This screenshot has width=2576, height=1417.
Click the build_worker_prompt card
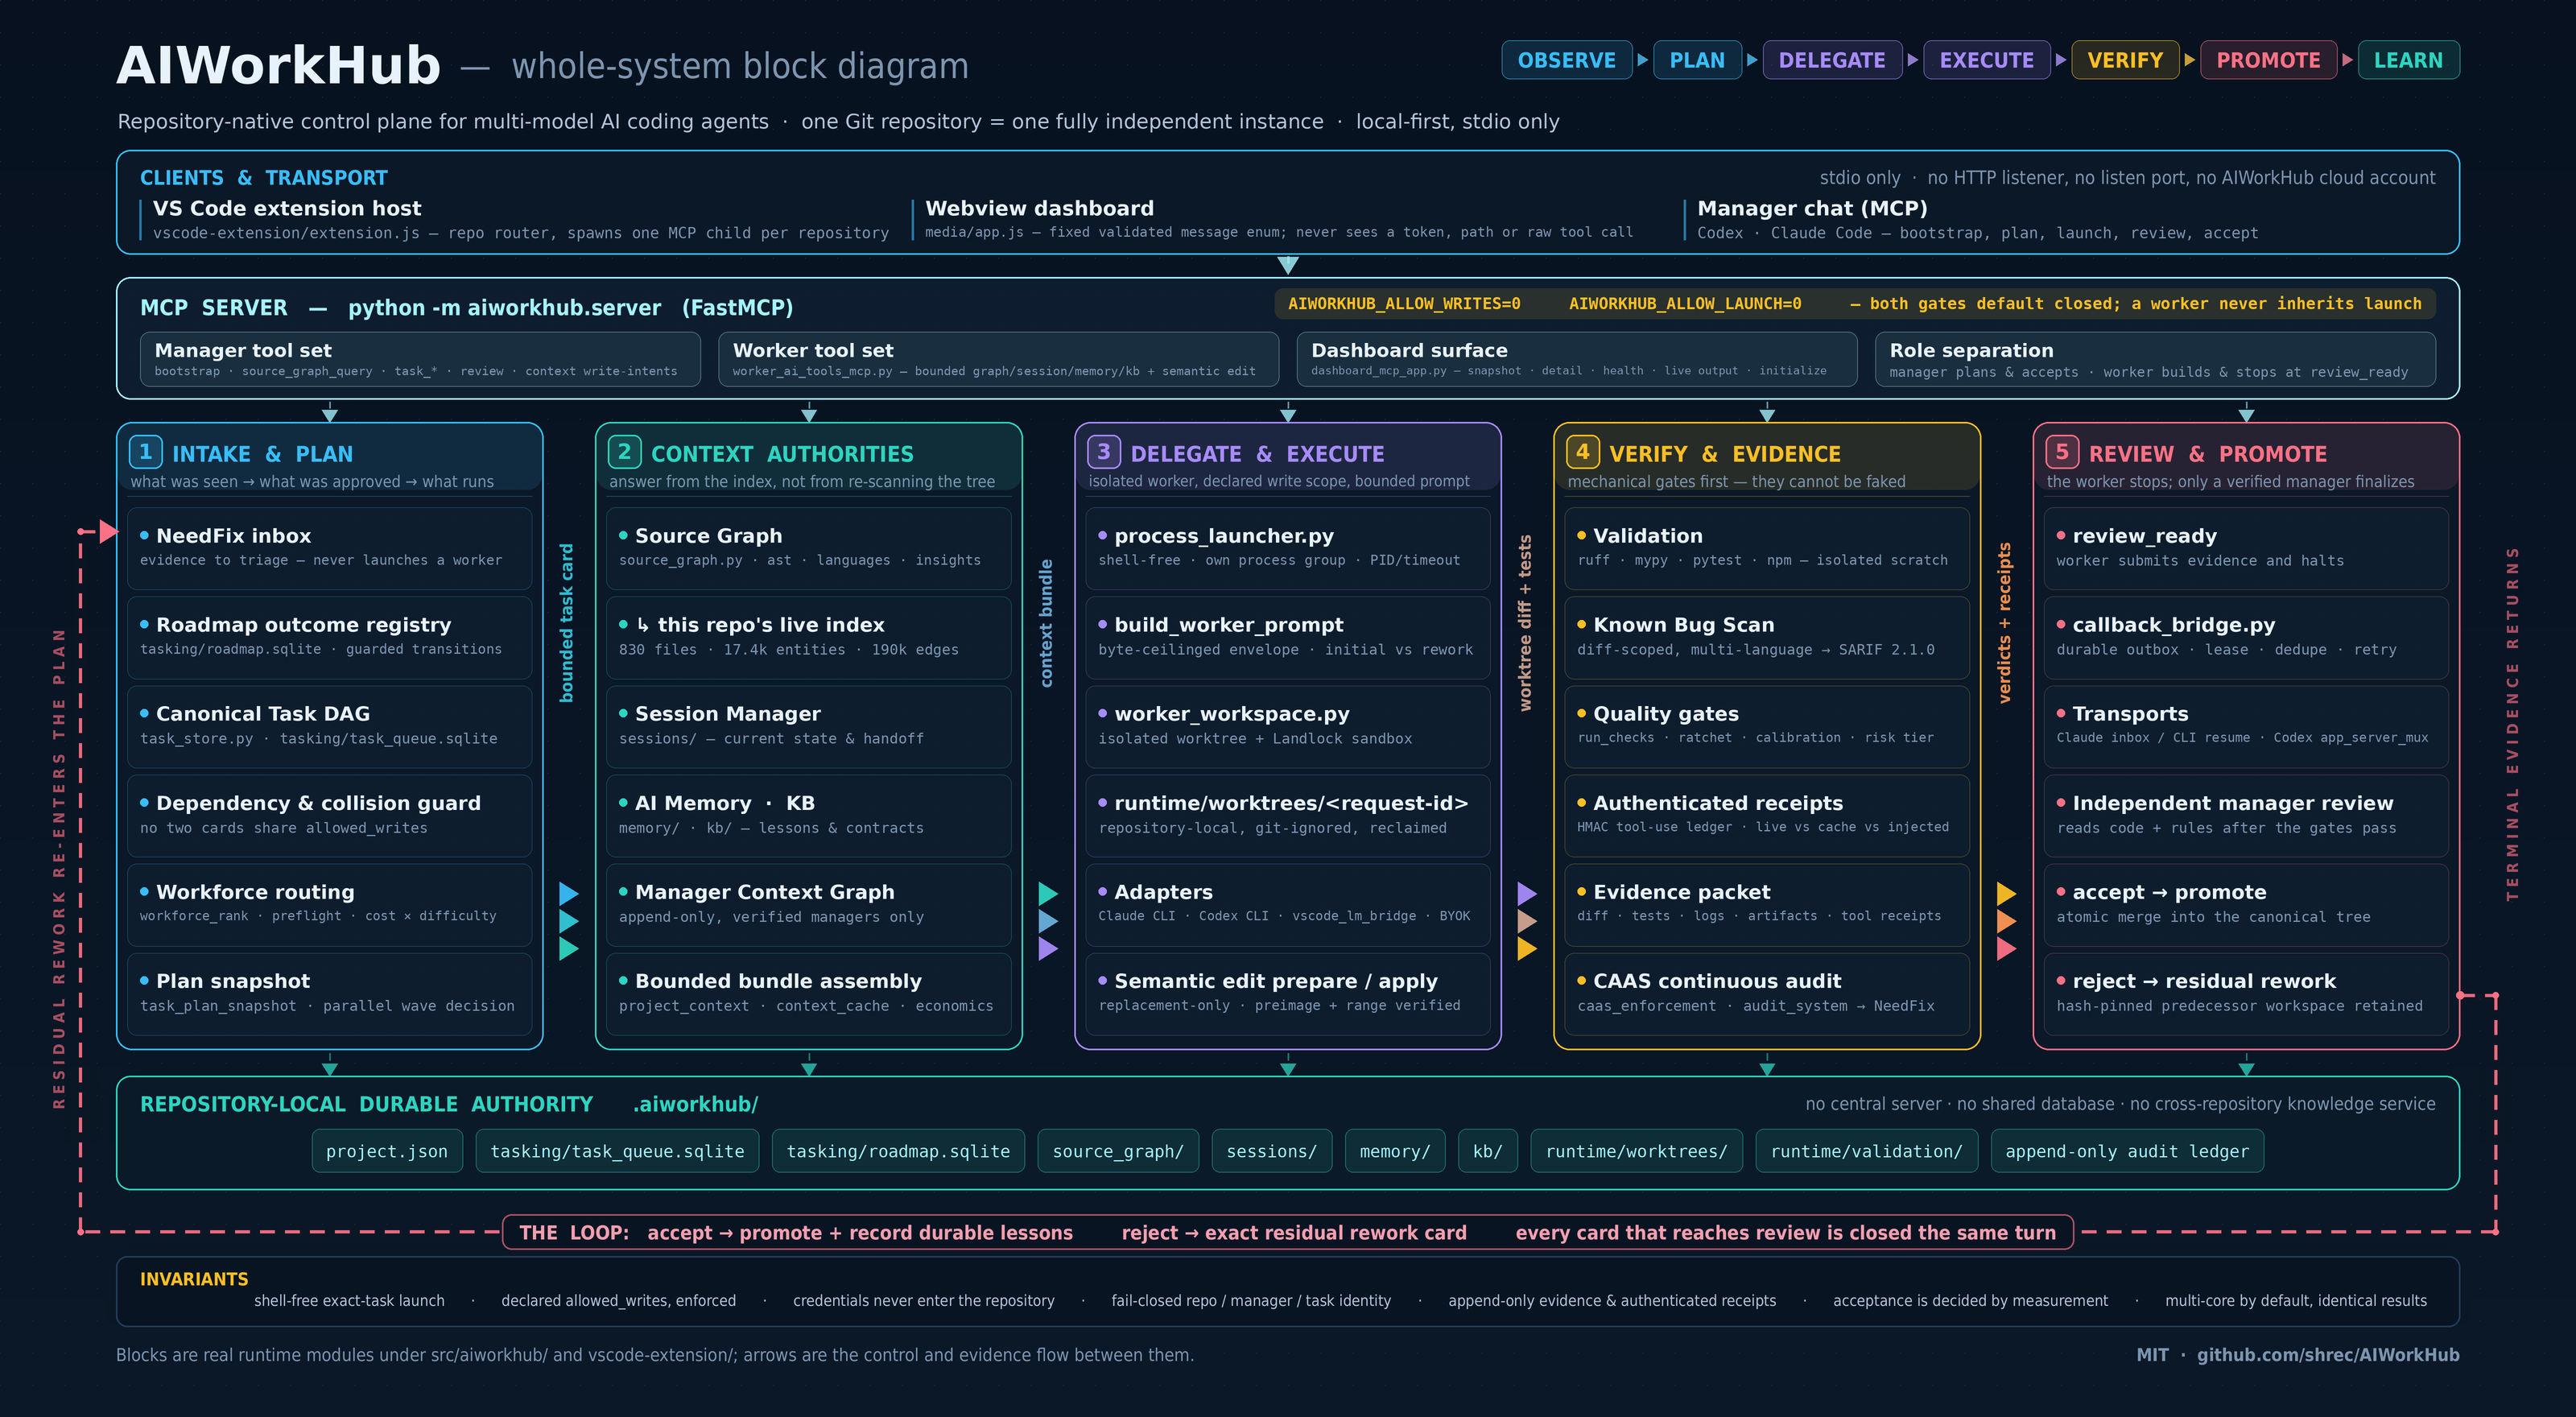[x=1288, y=637]
